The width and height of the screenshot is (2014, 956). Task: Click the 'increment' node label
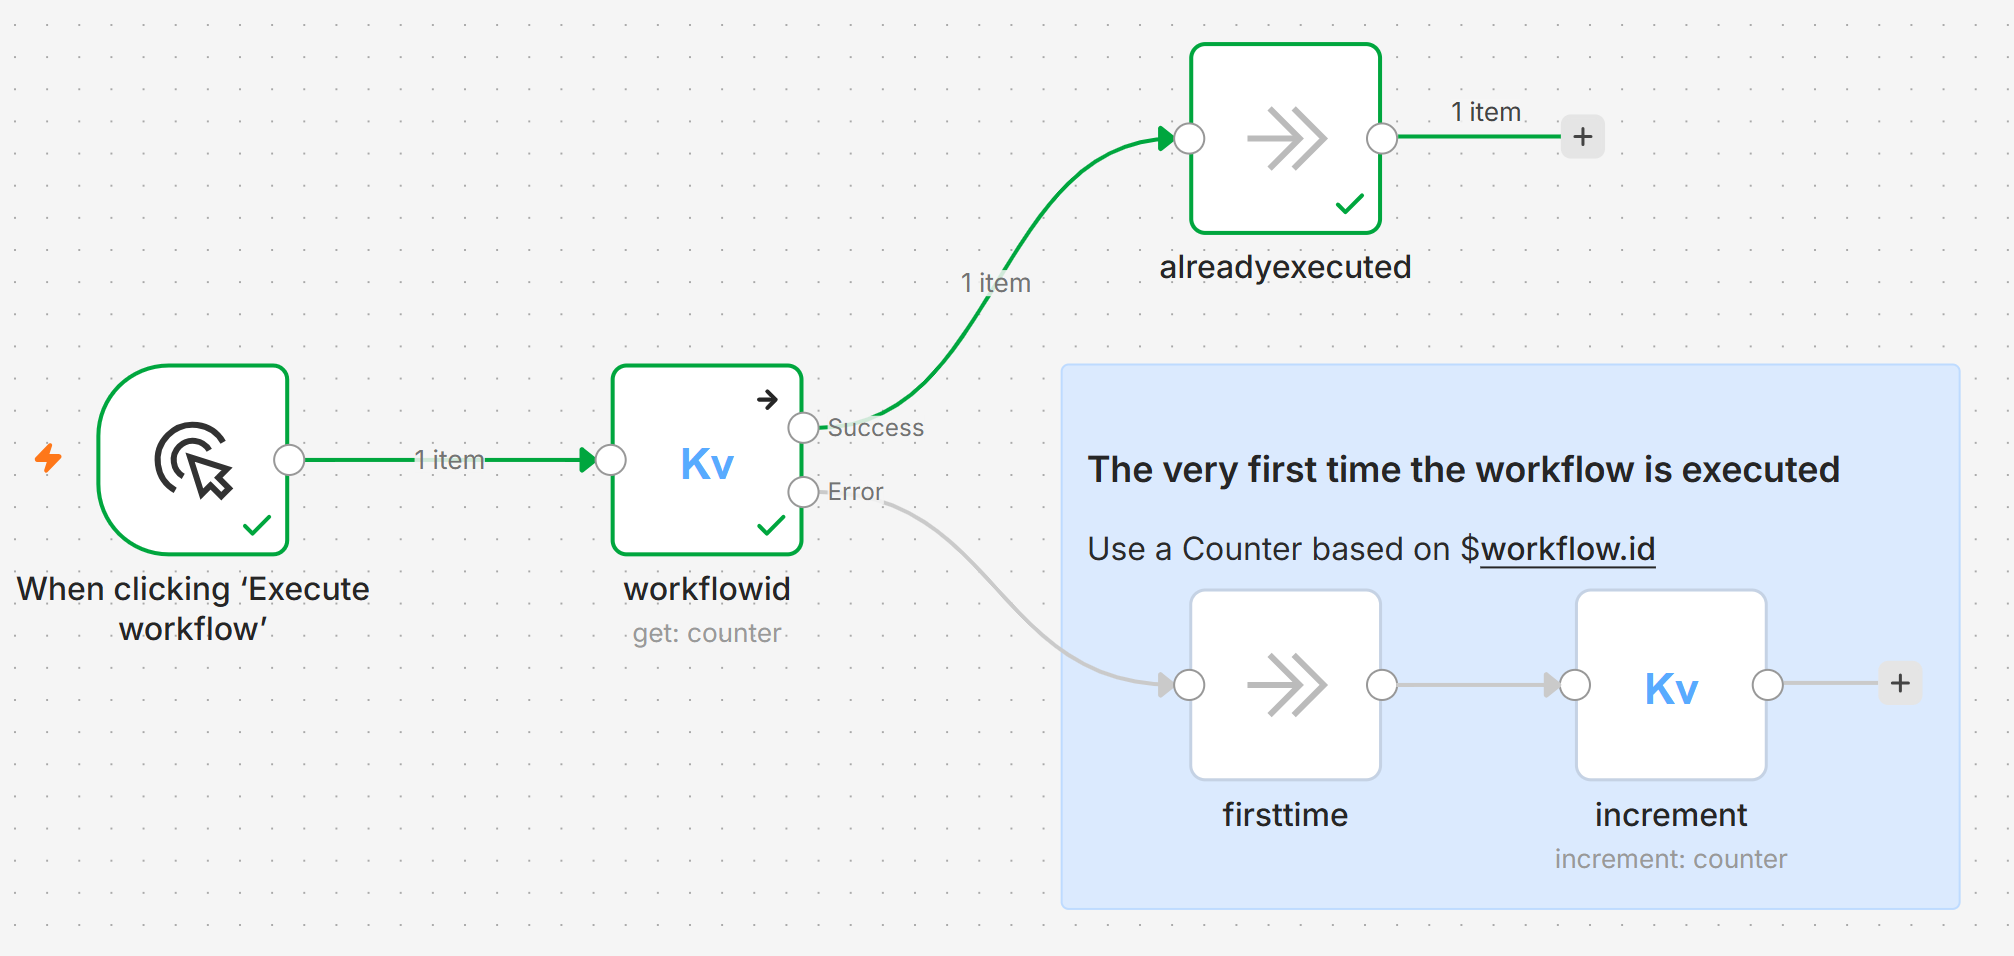(x=1671, y=815)
